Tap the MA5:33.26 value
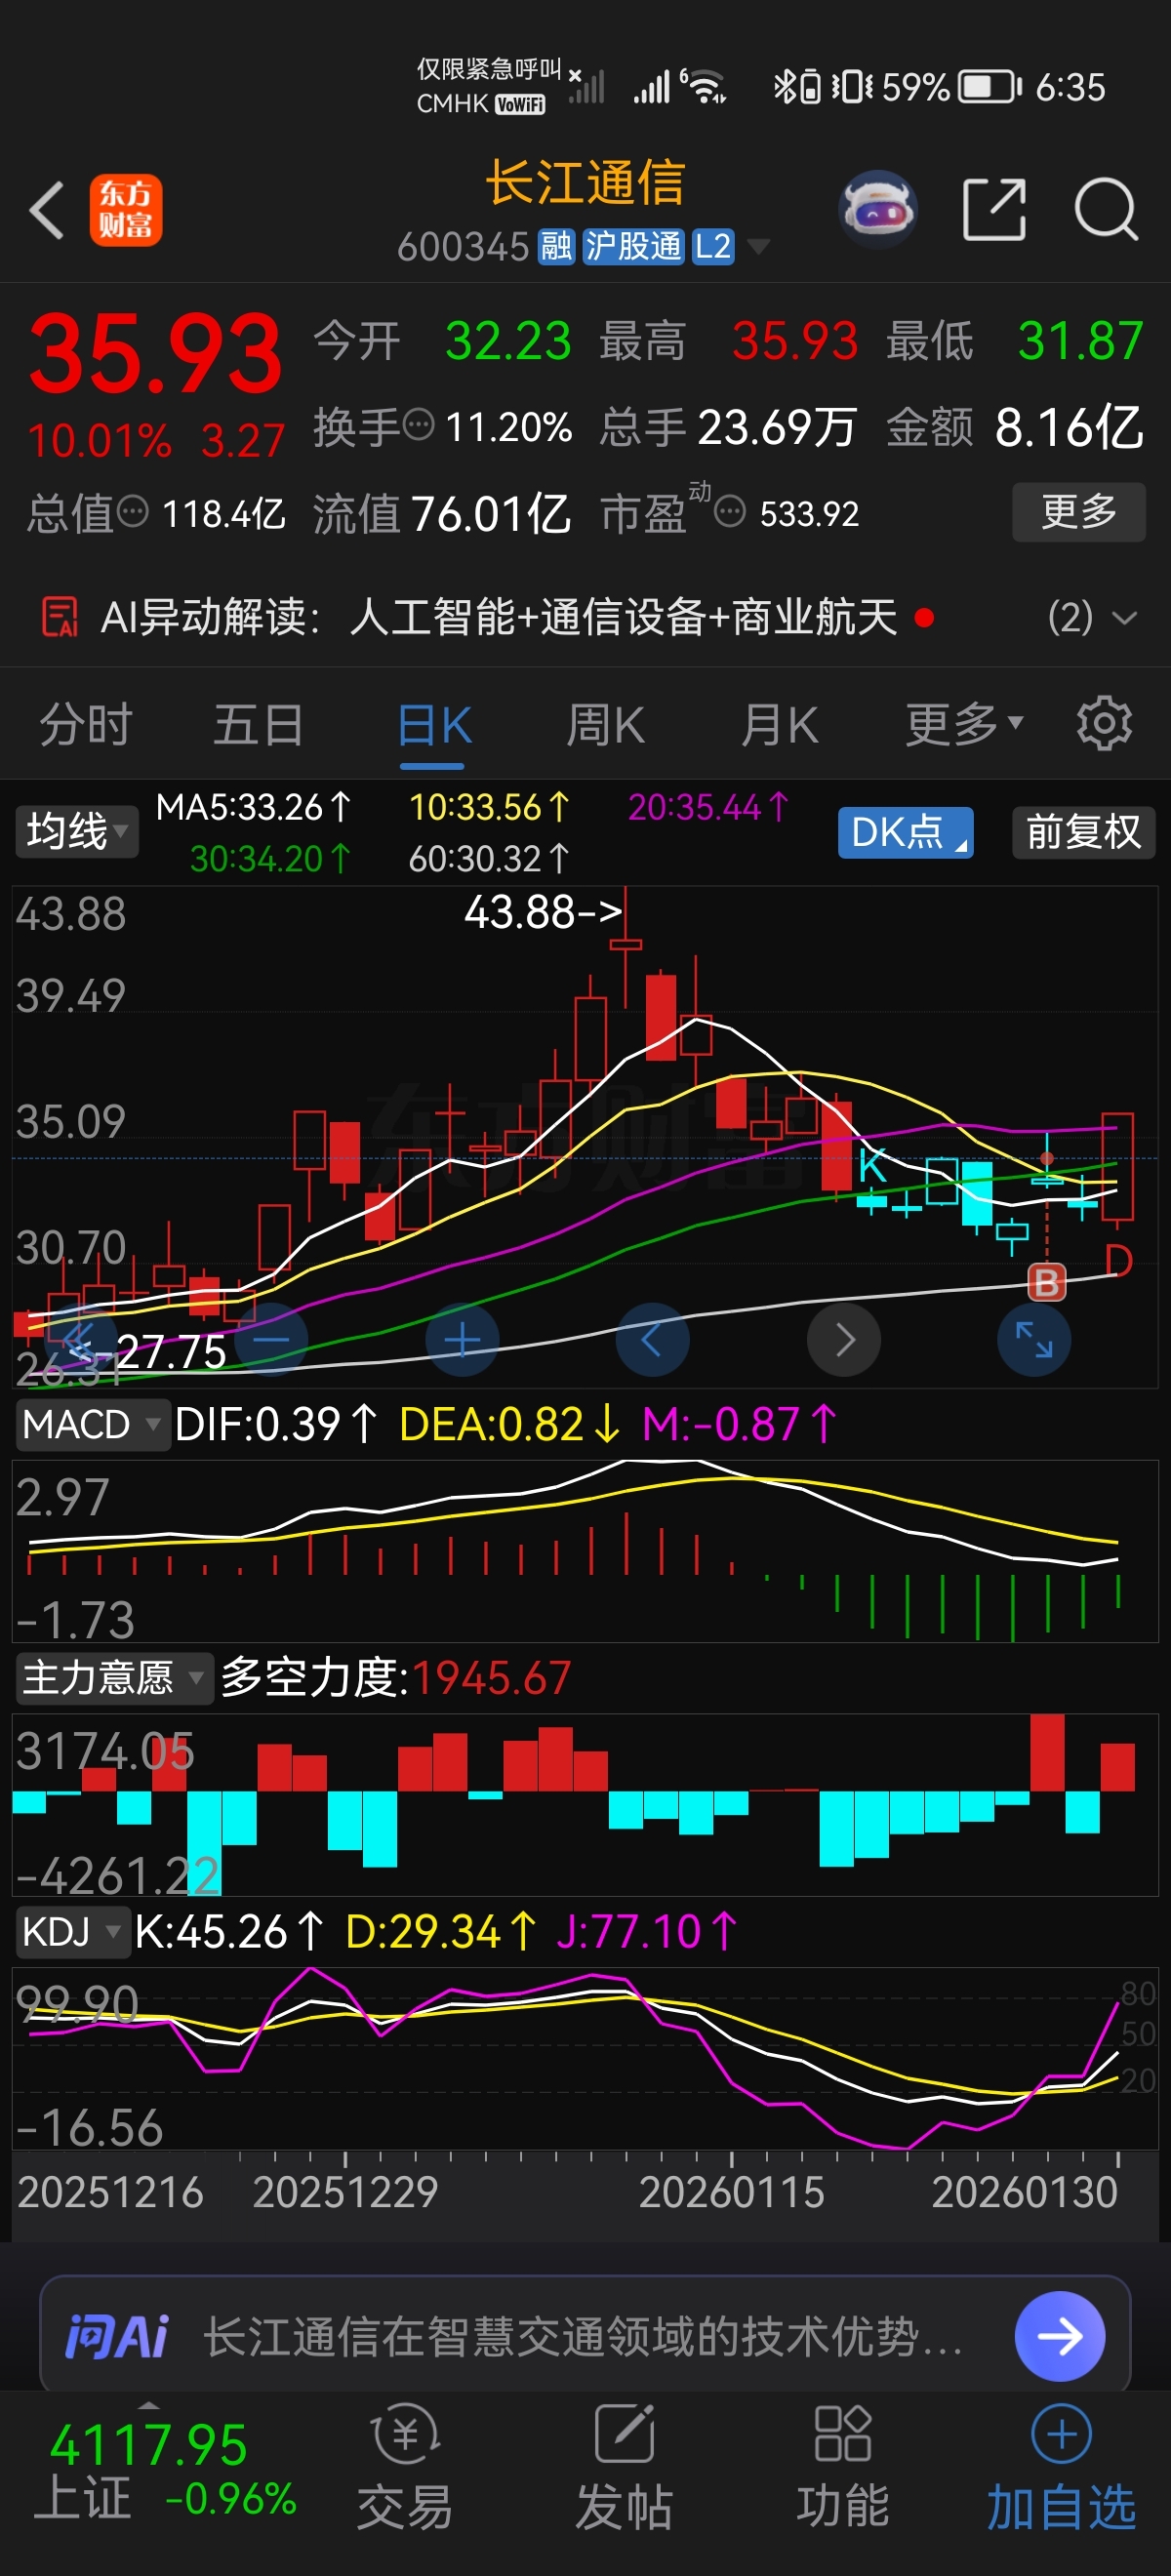Image resolution: width=1171 pixels, height=2576 pixels. pos(253,807)
